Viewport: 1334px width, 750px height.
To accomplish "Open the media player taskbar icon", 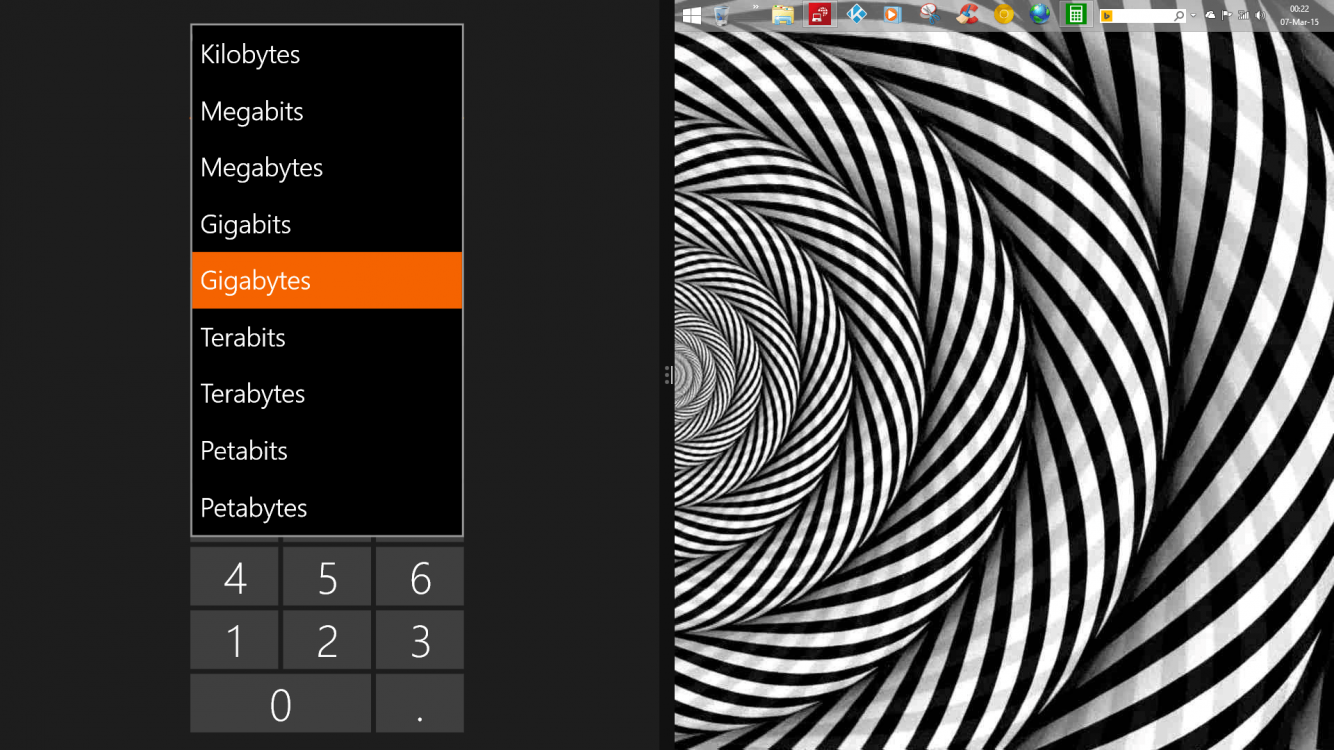I will click(x=893, y=15).
